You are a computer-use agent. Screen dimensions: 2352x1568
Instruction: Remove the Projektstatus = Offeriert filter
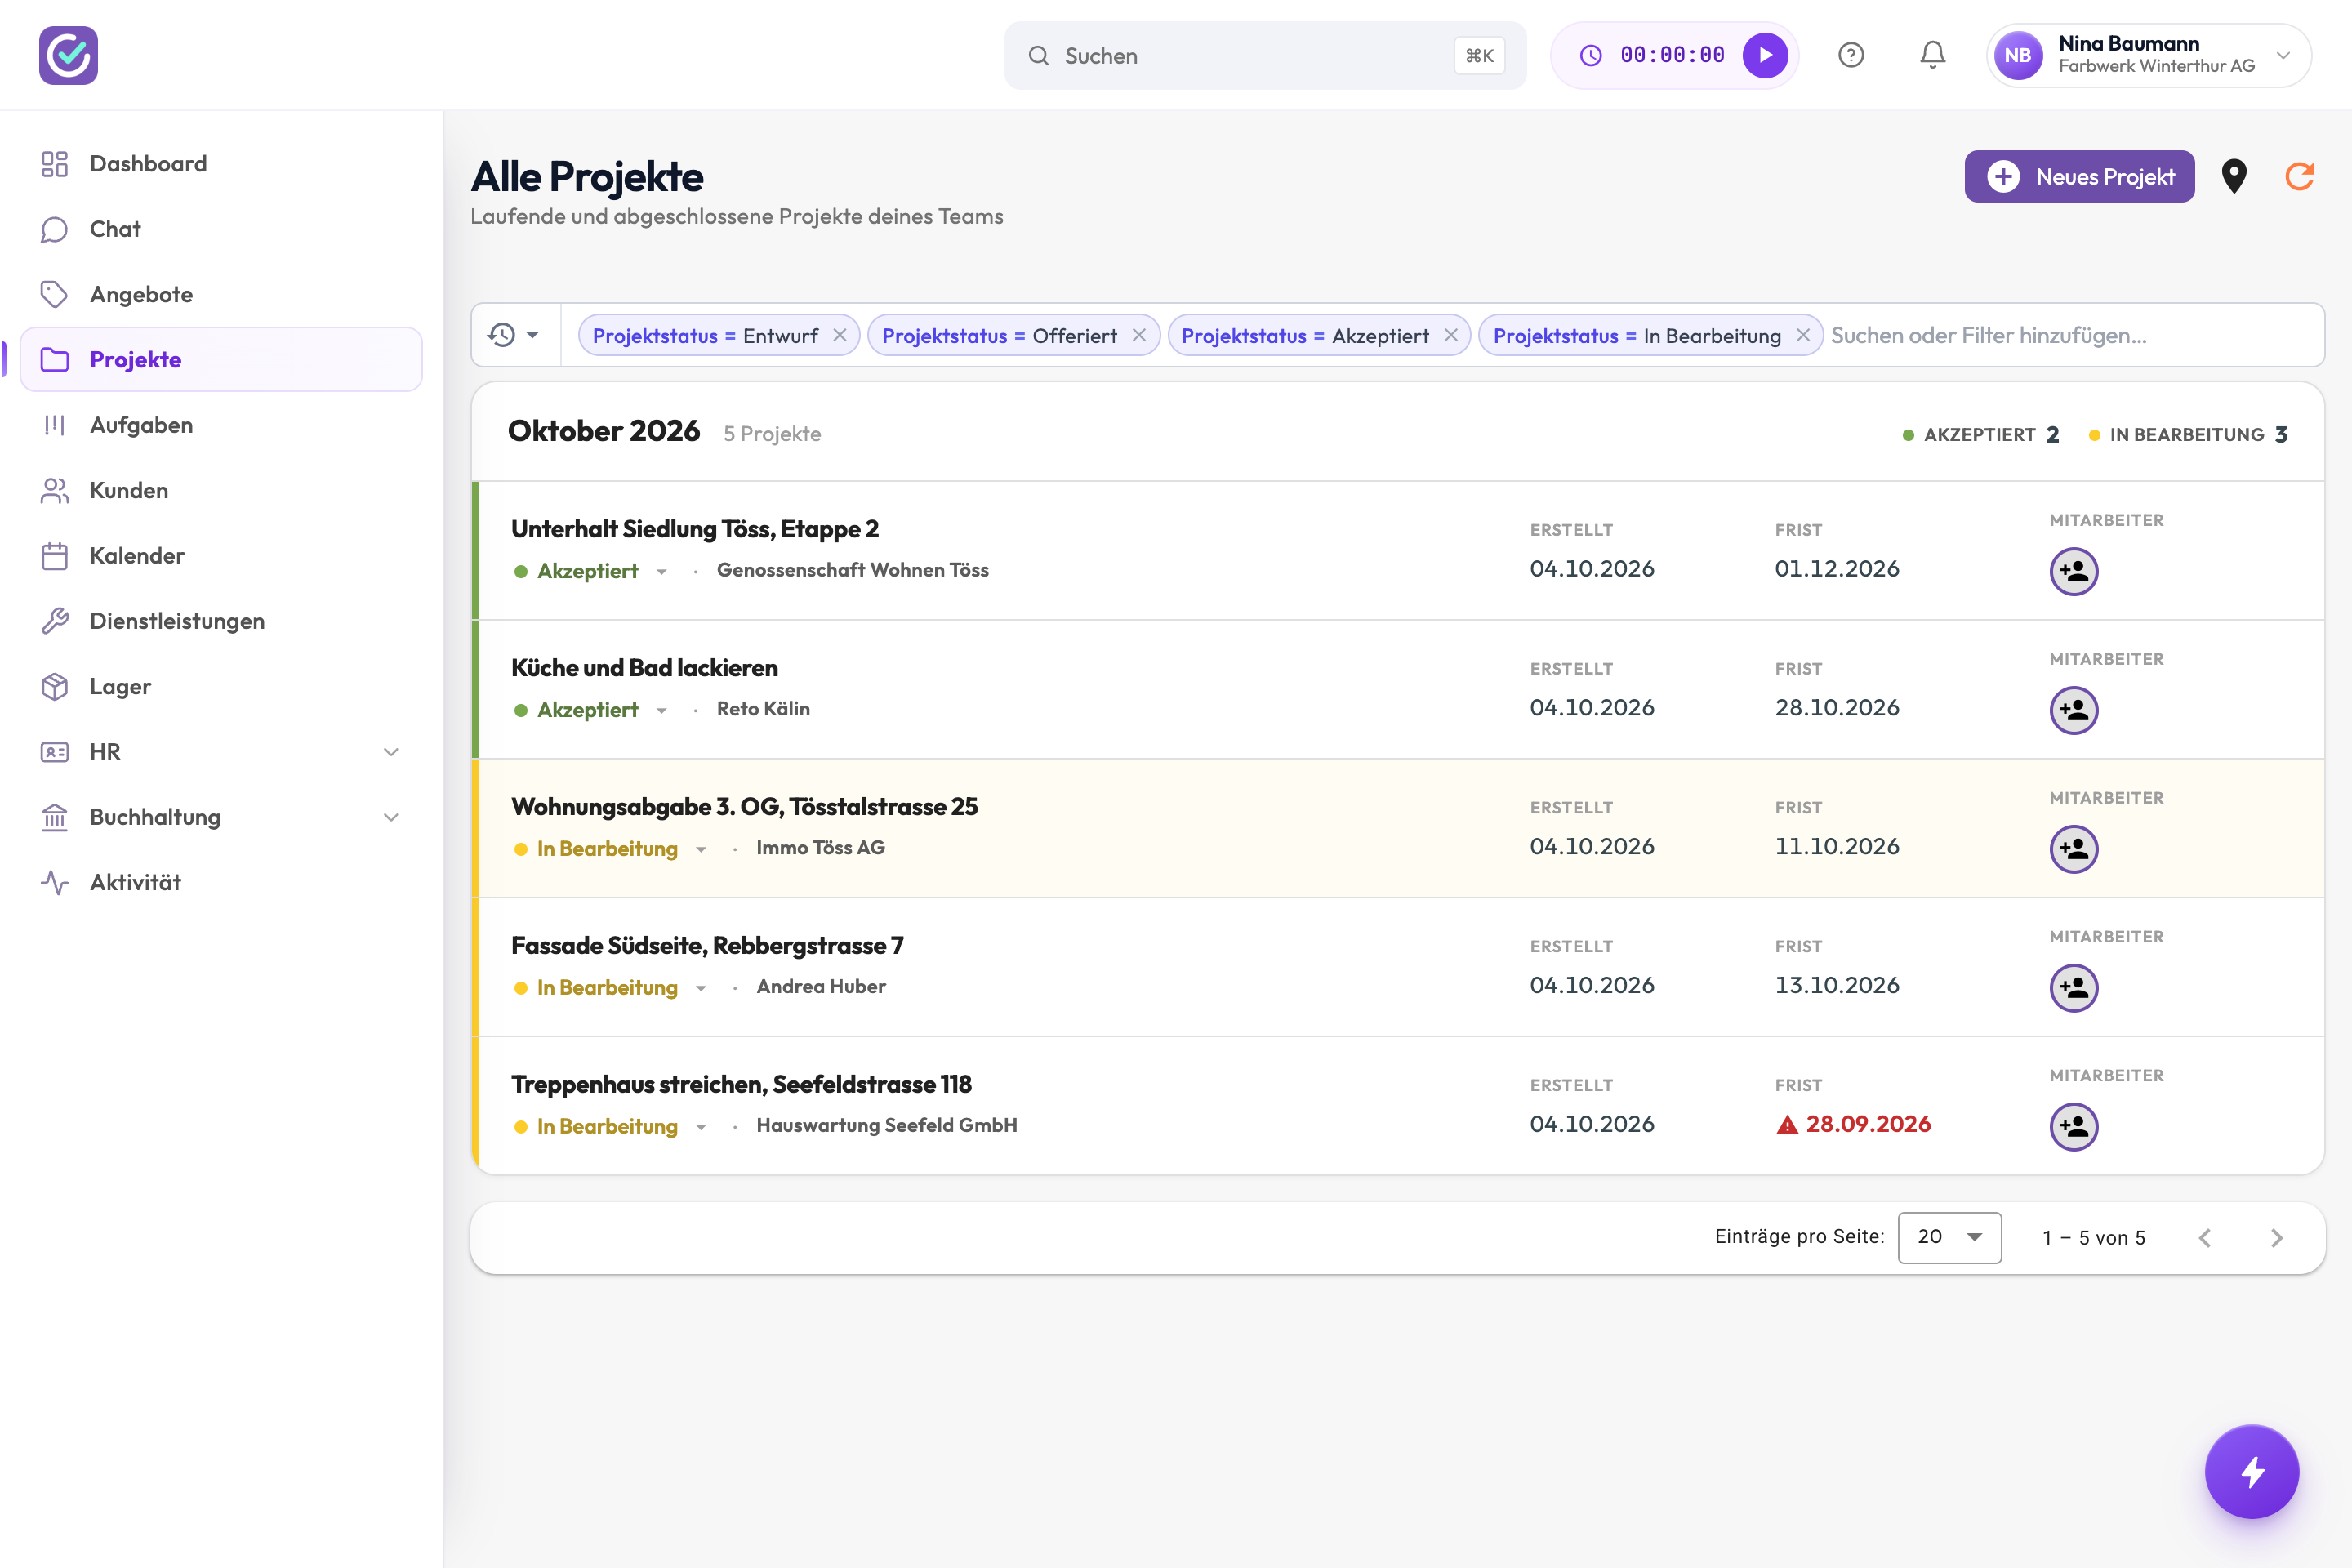pos(1139,335)
